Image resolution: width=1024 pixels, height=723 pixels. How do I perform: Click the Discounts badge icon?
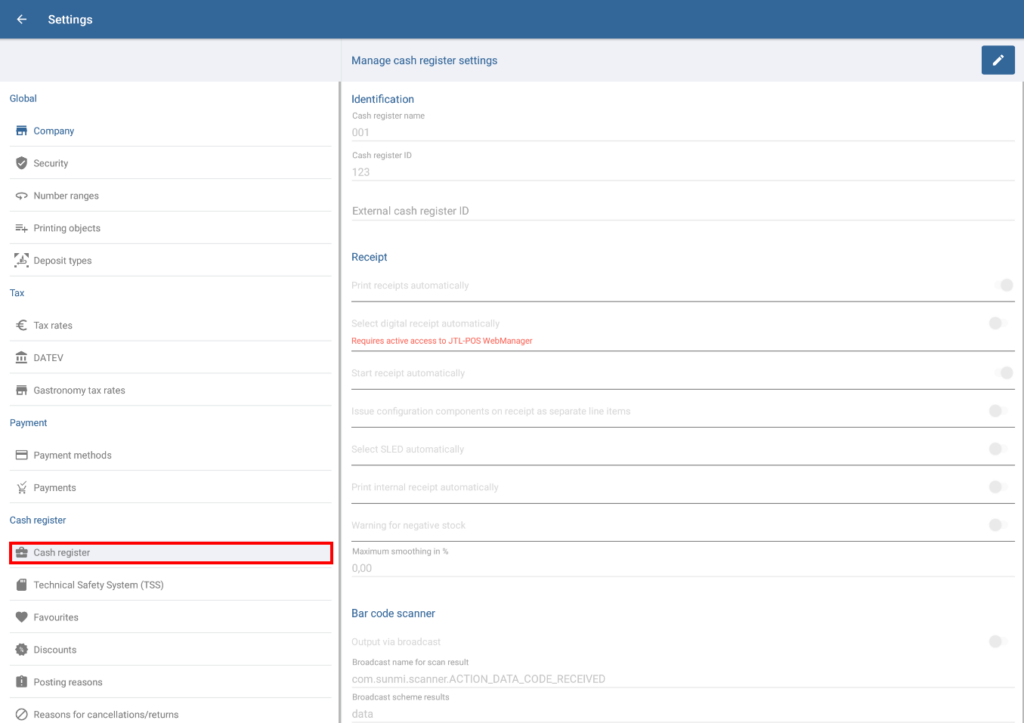(x=21, y=650)
